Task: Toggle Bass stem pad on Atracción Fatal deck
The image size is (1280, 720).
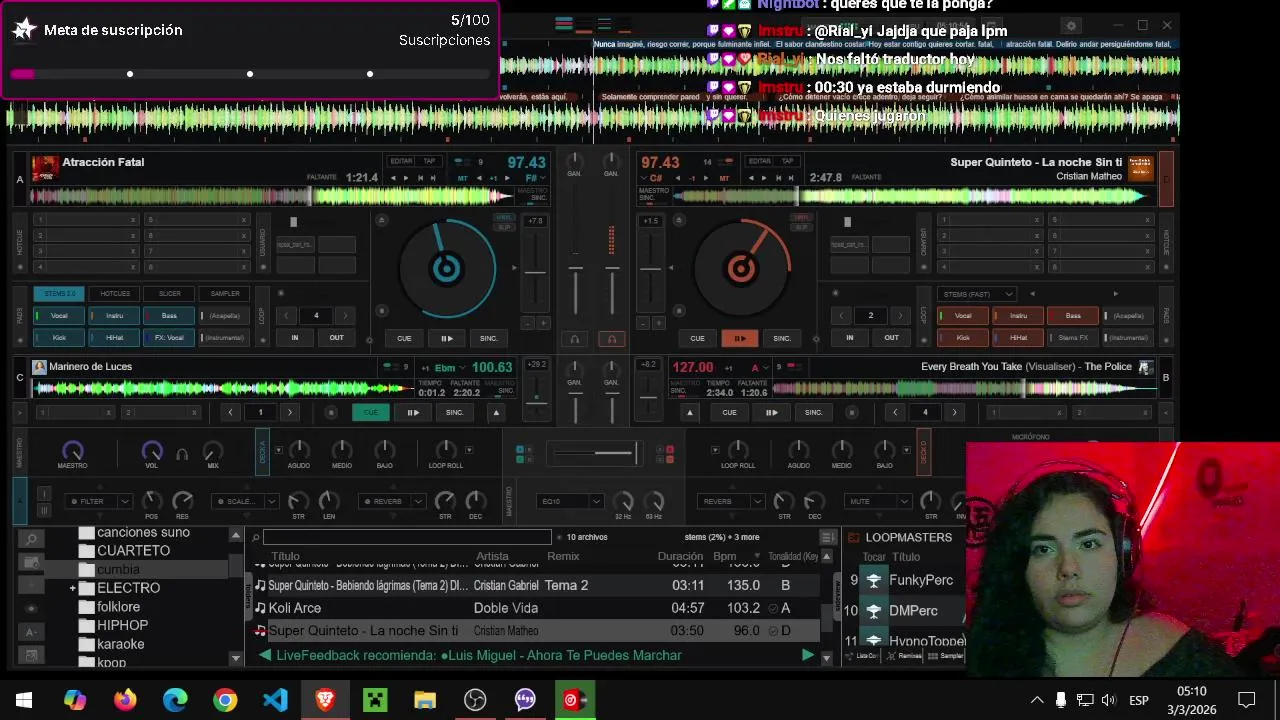Action: (x=169, y=316)
